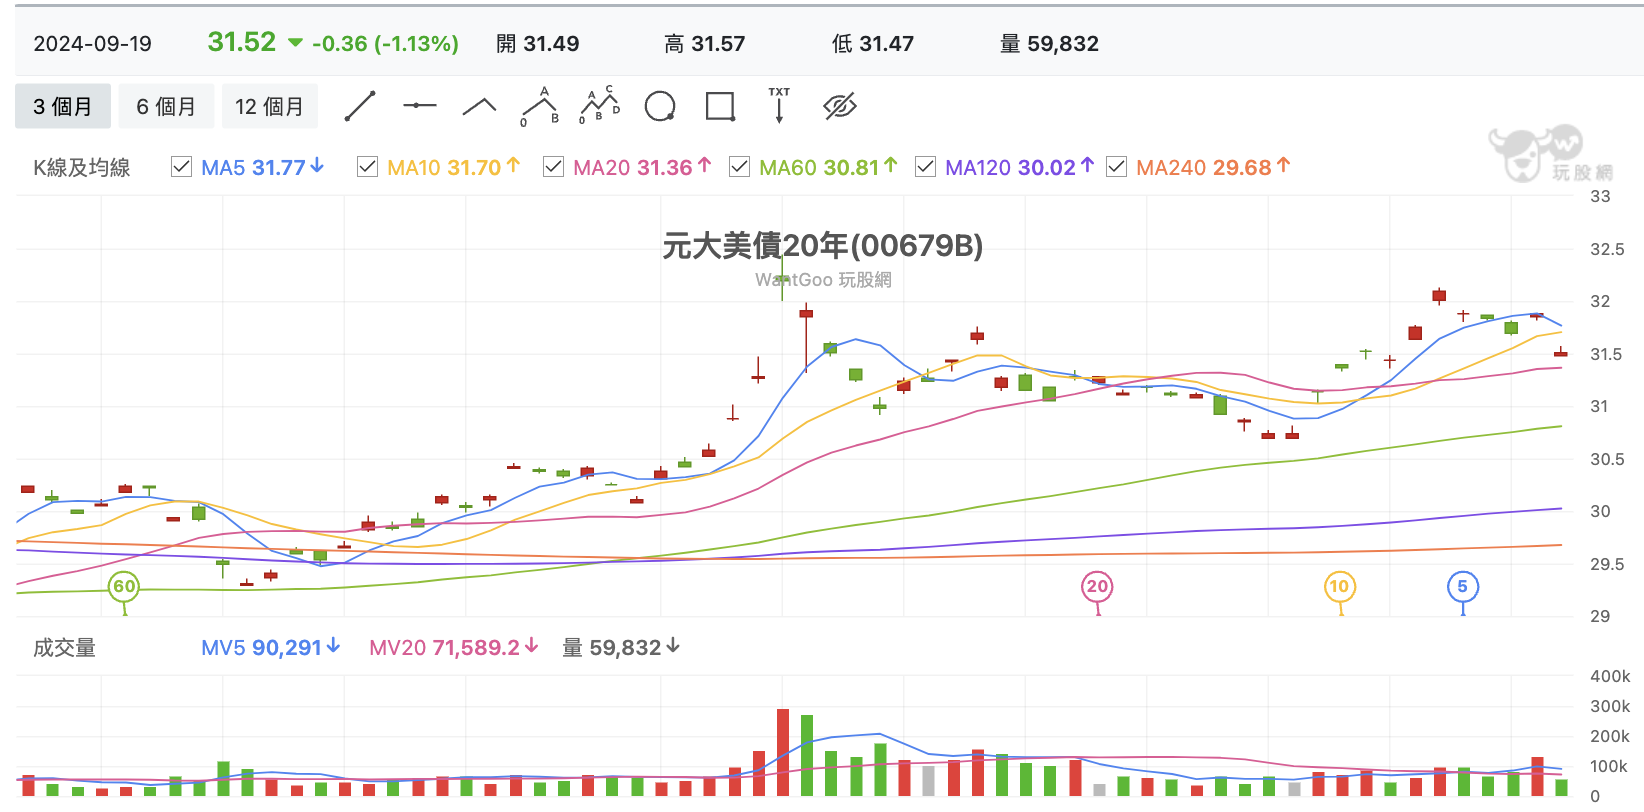Viewport: 1644px width, 812px height.
Task: Click the change -0.36 (-1.13%)
Action: 385,44
